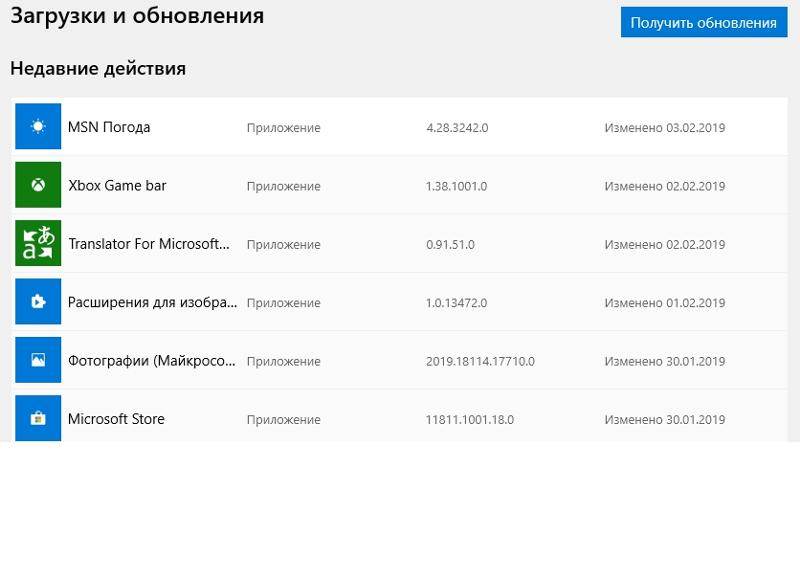Open the Расширения для изобра... name
Screen dimensions: 800x574
coord(153,303)
